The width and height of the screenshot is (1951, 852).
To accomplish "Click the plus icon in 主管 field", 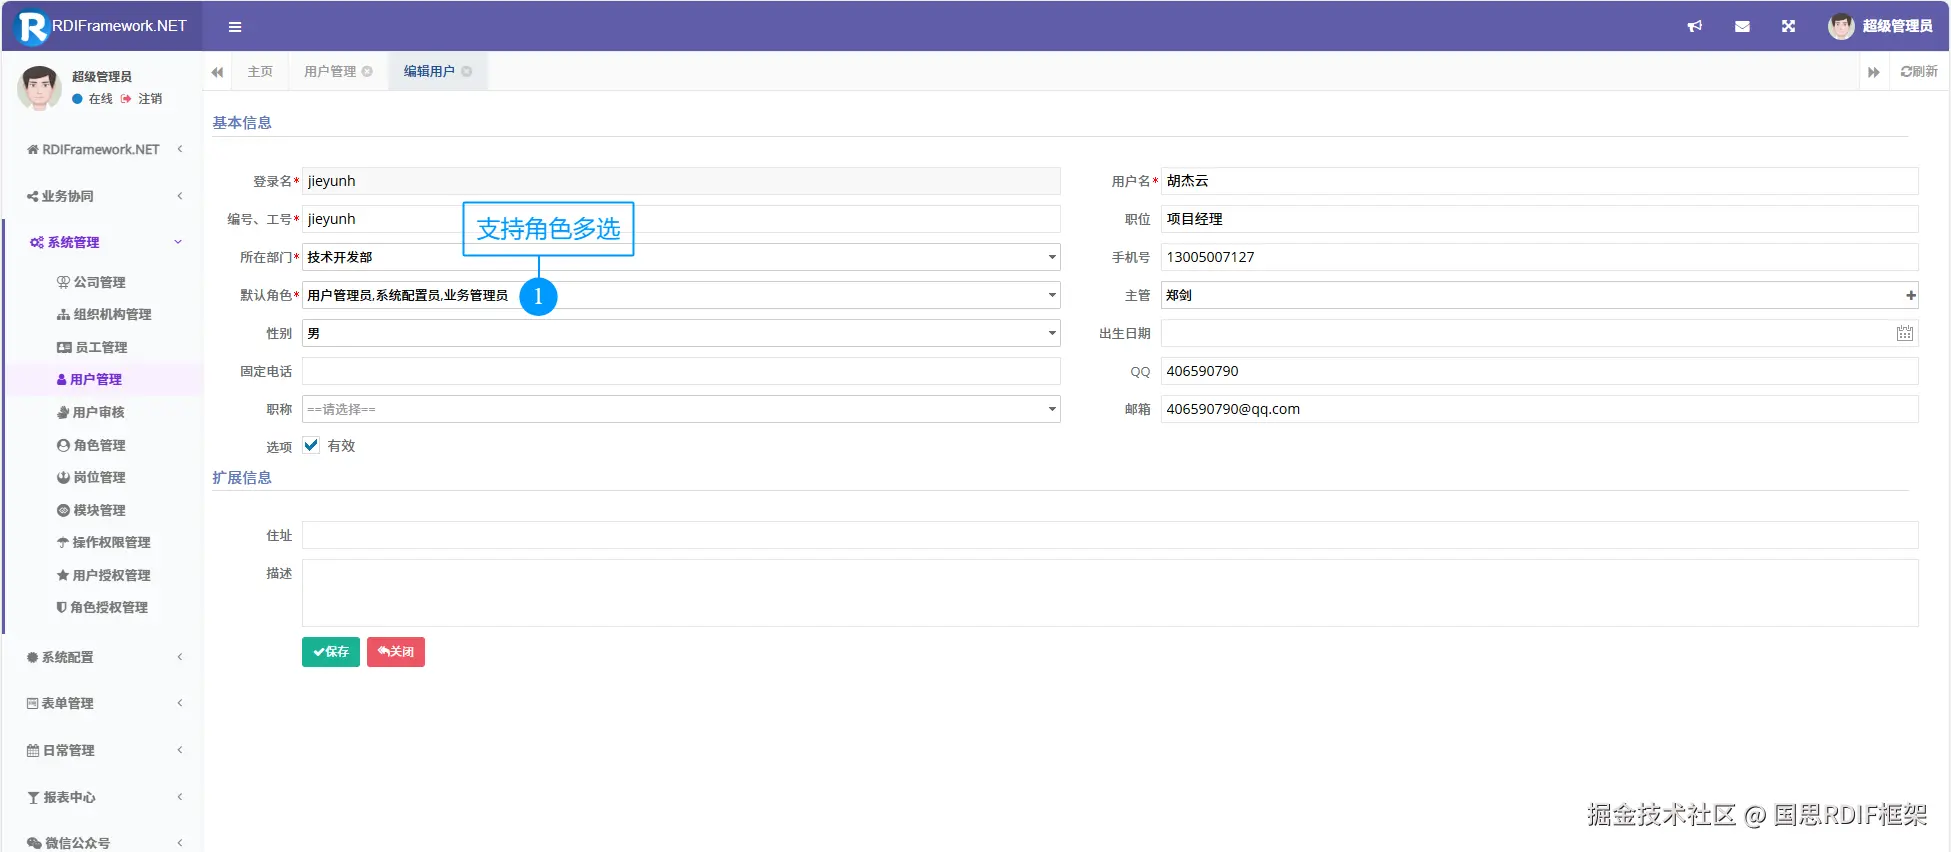I will coord(1910,295).
